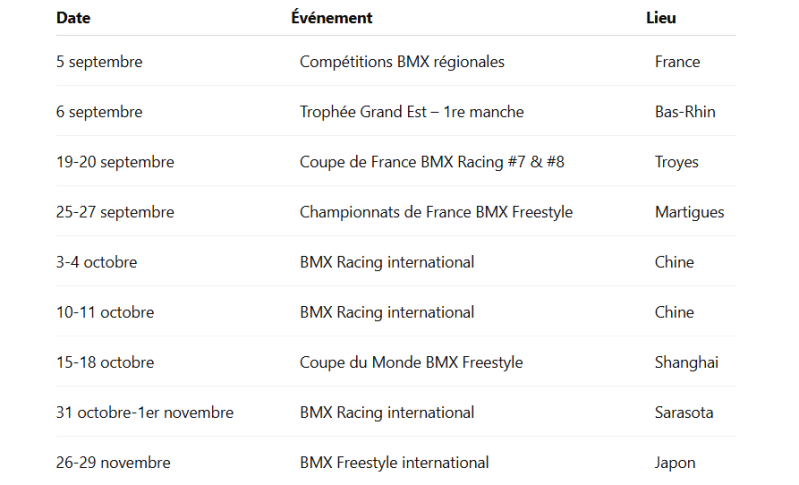799x485 pixels.
Task: Select Coupe du Monde BMX Freestyle
Action: click(x=411, y=363)
